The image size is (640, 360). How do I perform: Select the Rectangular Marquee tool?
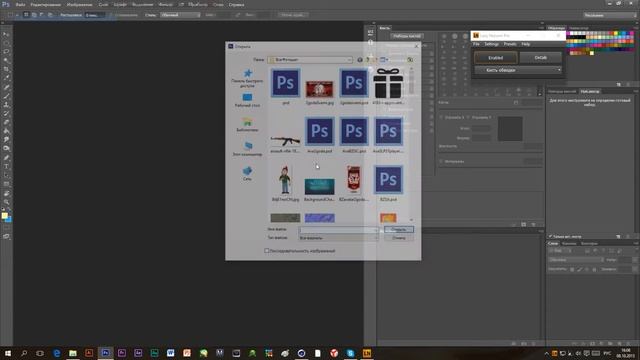click(x=6, y=43)
